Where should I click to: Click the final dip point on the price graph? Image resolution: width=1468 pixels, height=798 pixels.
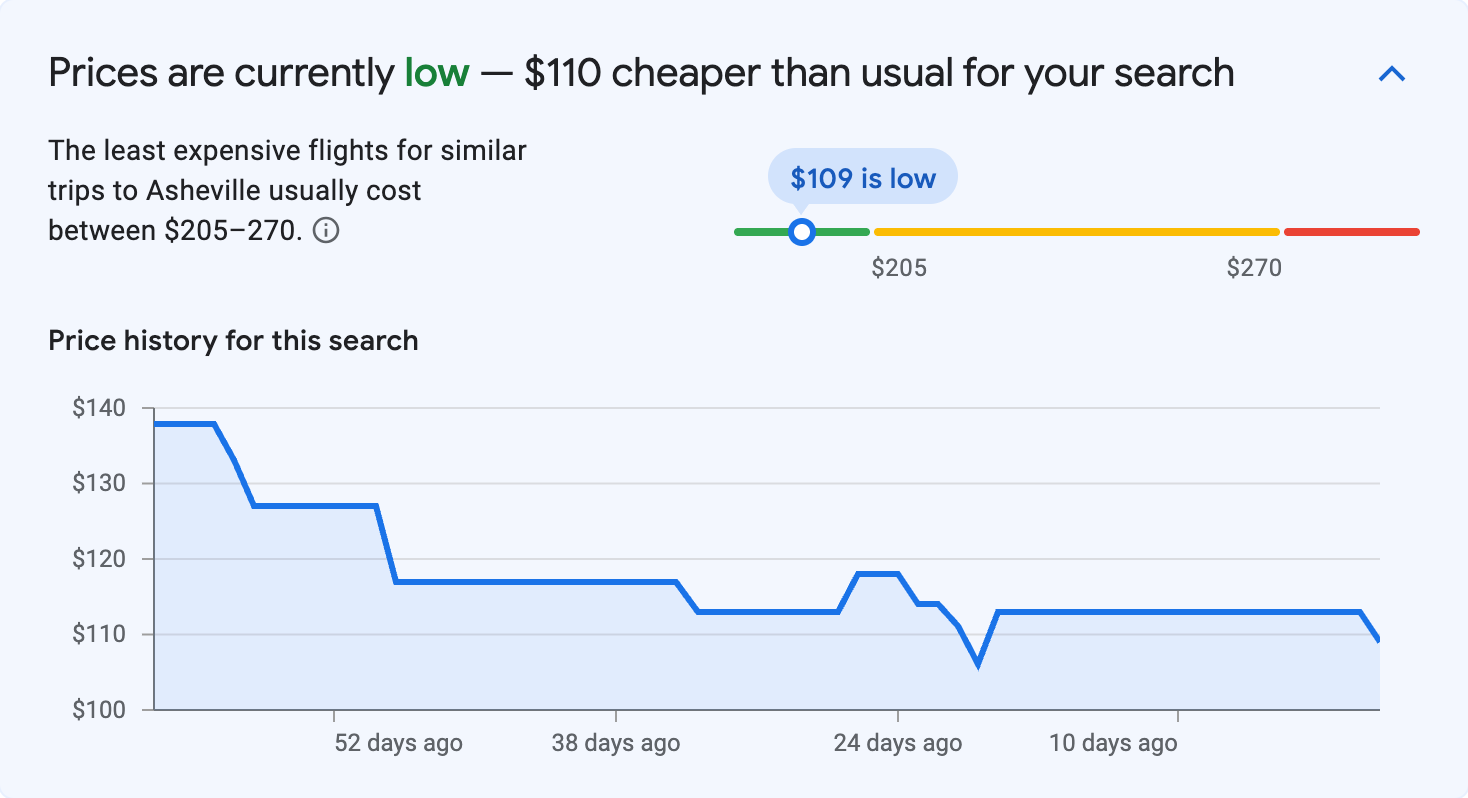(x=1378, y=638)
